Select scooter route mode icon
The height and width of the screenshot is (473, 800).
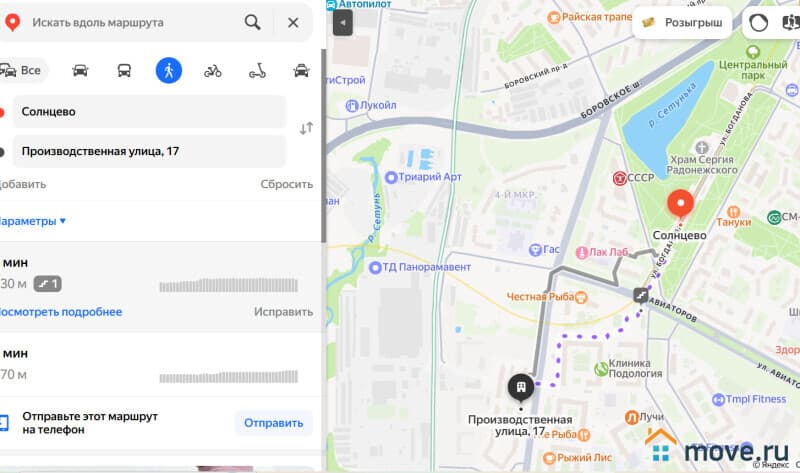click(x=257, y=71)
